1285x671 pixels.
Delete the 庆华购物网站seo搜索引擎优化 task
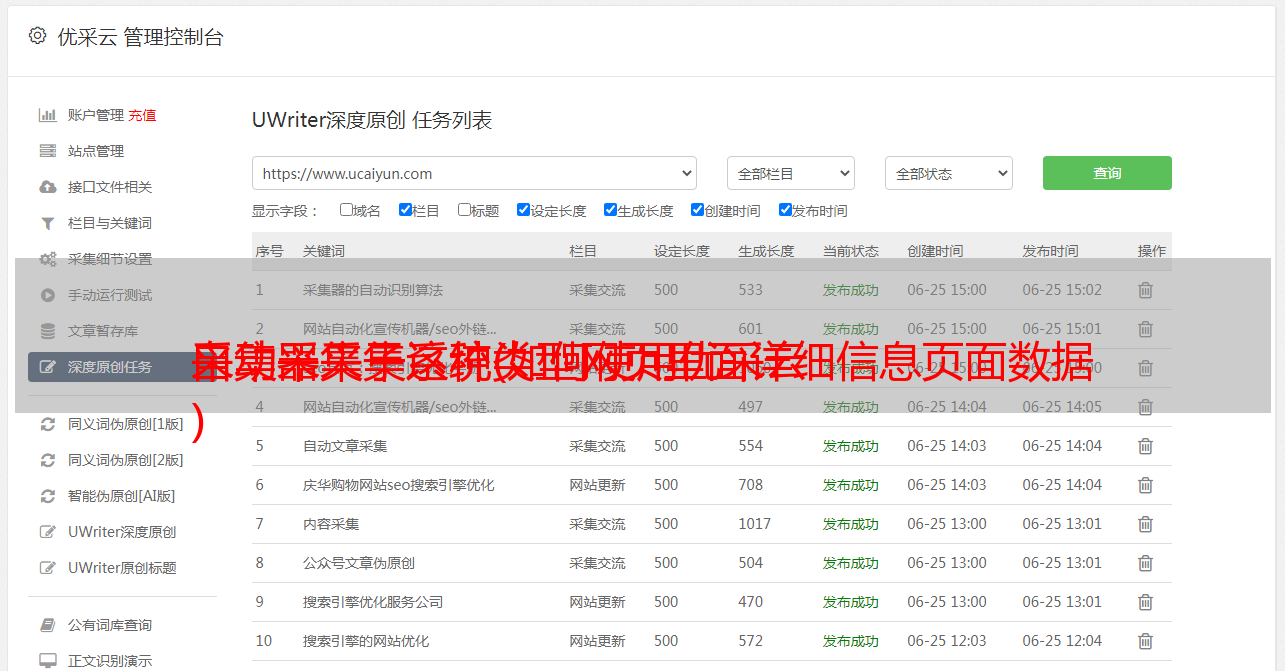1146,485
